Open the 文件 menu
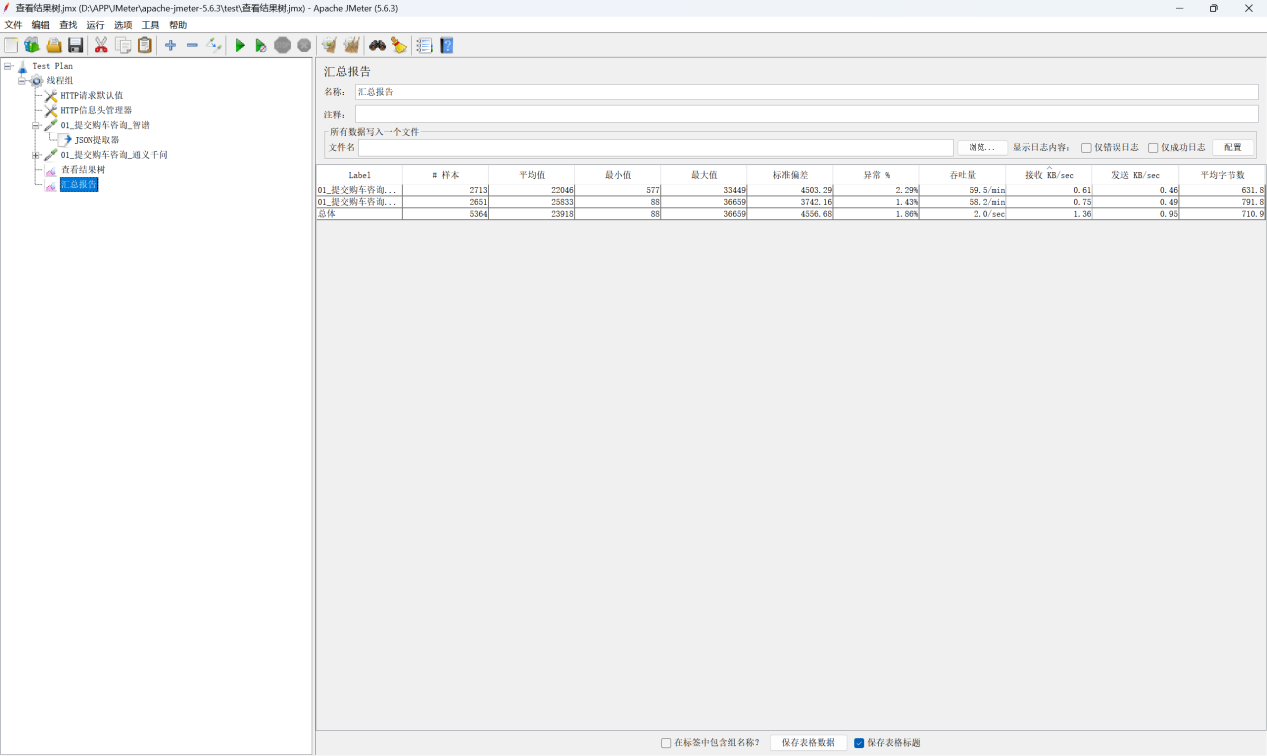This screenshot has width=1267, height=756. [x=13, y=25]
